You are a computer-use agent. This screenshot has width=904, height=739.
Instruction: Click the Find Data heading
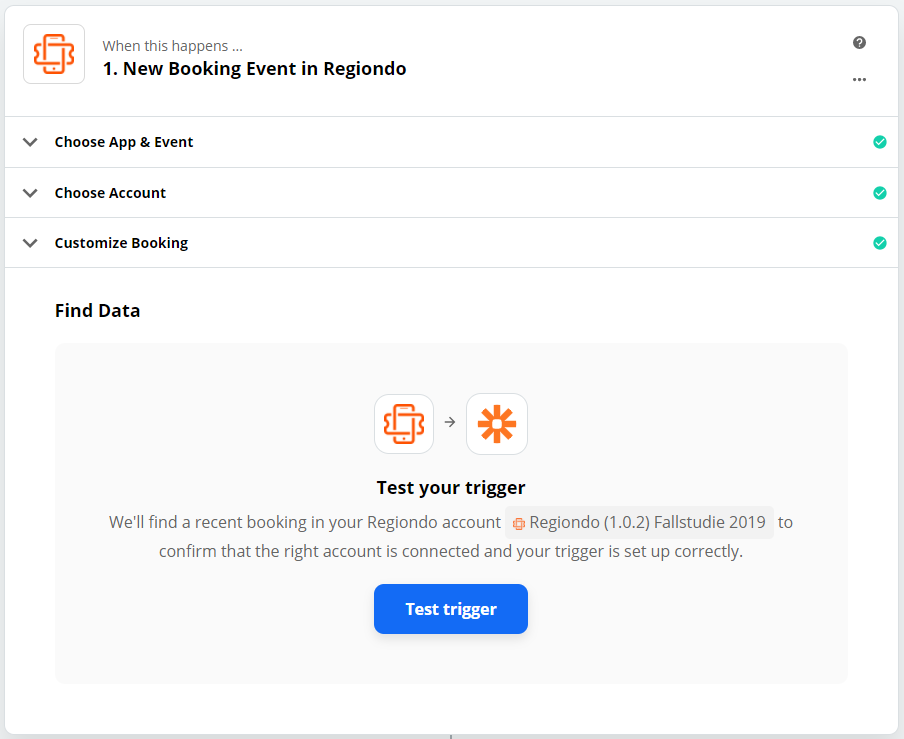pyautogui.click(x=97, y=311)
